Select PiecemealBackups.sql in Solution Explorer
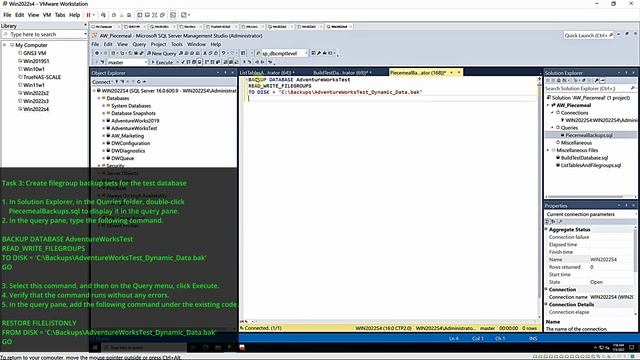Screen dimensions: 640x360 click(x=589, y=135)
